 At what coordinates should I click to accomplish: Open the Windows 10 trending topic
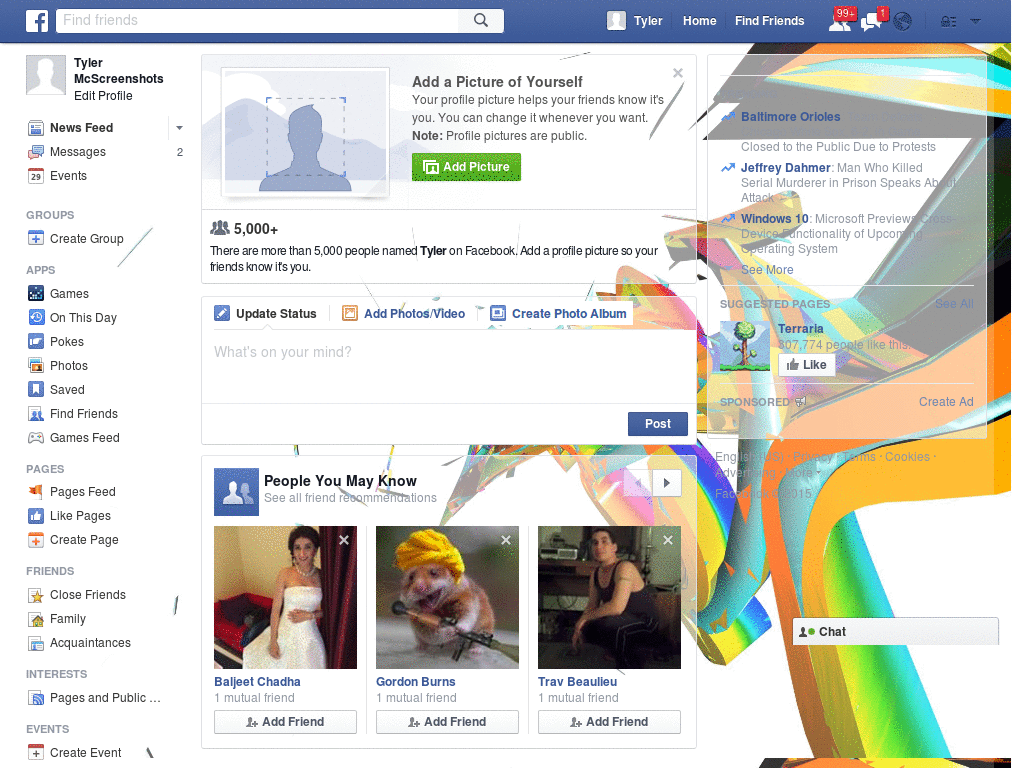(775, 219)
